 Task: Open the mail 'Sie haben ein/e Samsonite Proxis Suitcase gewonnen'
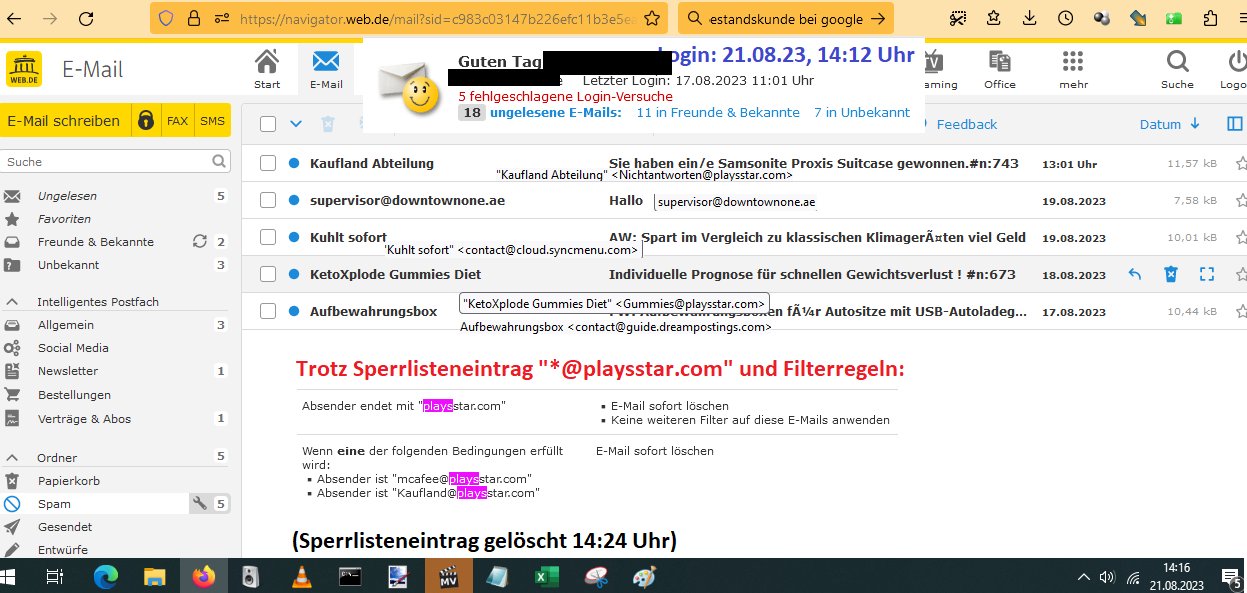[814, 163]
